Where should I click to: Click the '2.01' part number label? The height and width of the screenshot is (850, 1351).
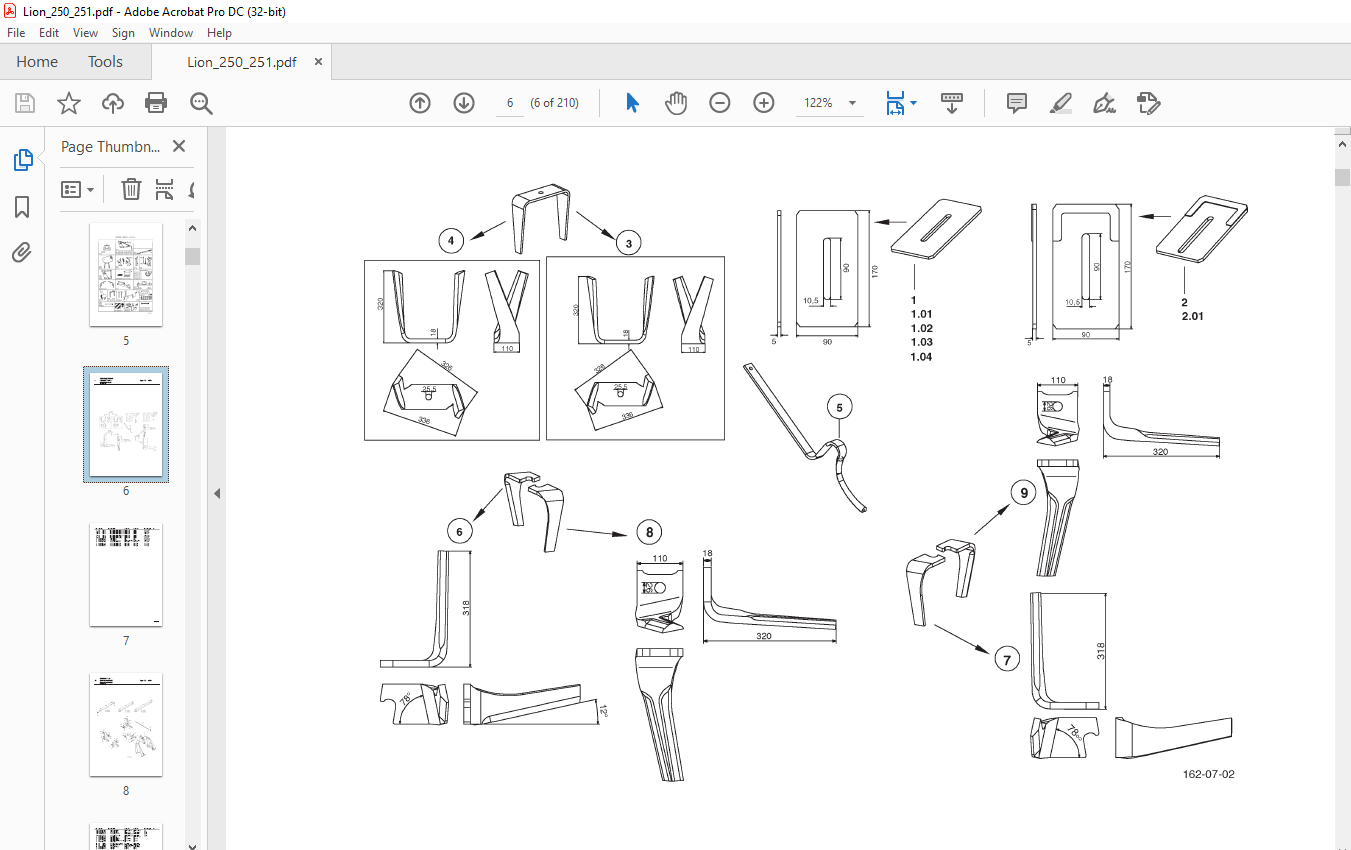(x=1192, y=315)
